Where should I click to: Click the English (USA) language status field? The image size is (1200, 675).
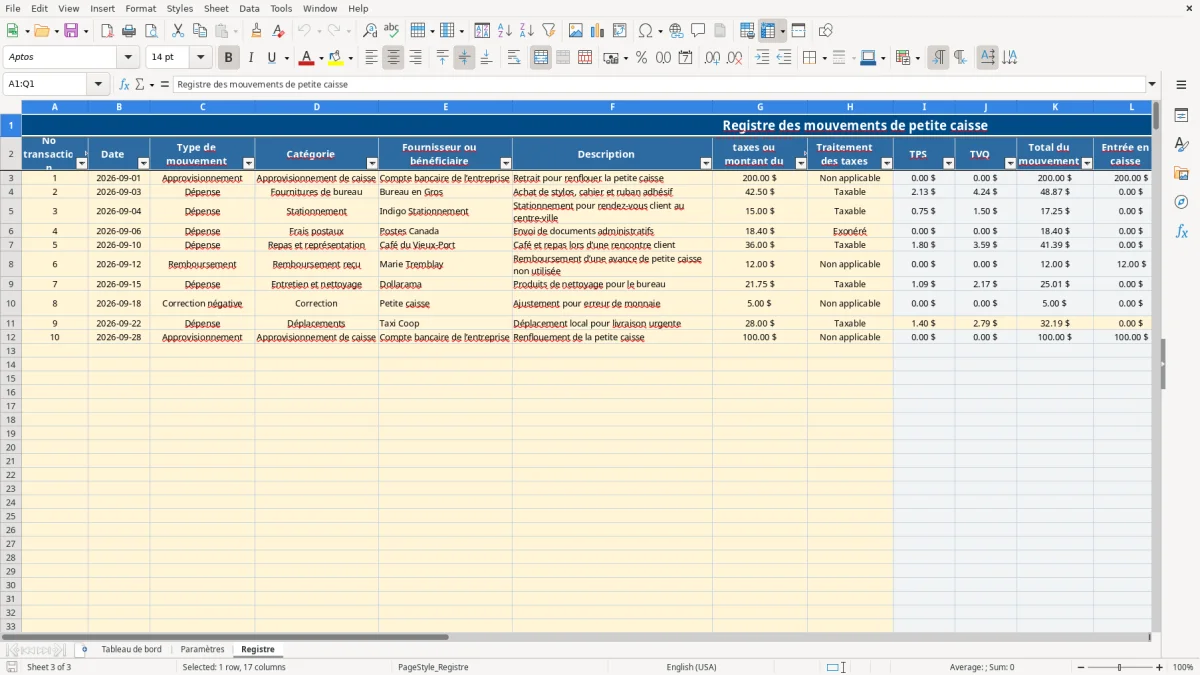(x=692, y=667)
